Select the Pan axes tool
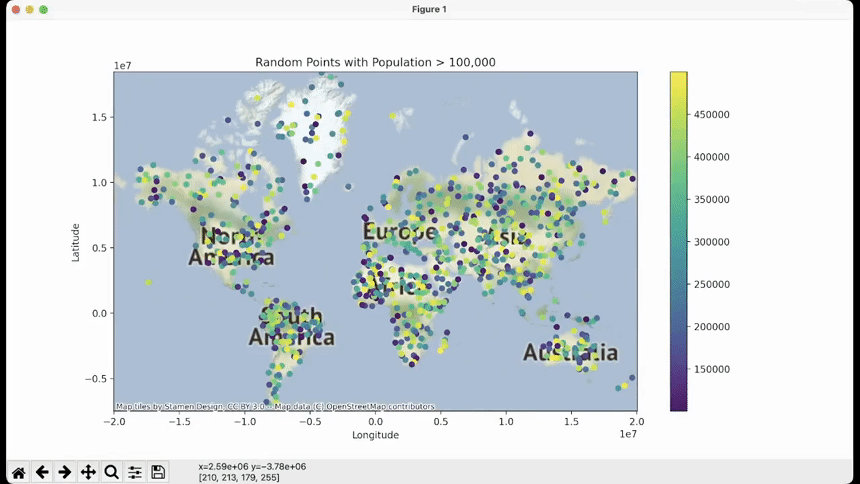This screenshot has width=860, height=484. 88,472
